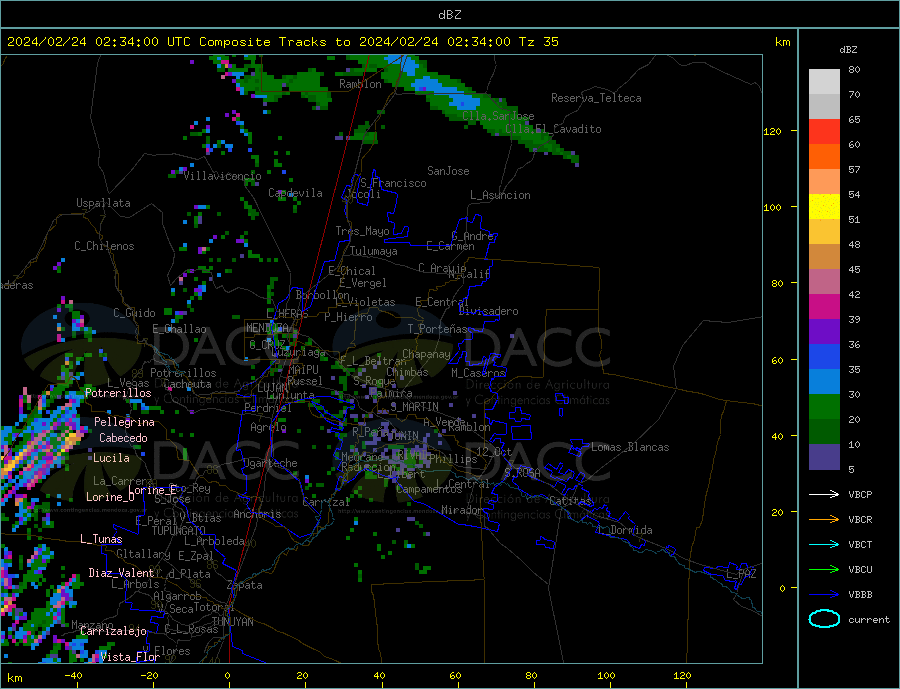The width and height of the screenshot is (900, 689).
Task: Click the TUNUYAN city label
Action: (232, 622)
